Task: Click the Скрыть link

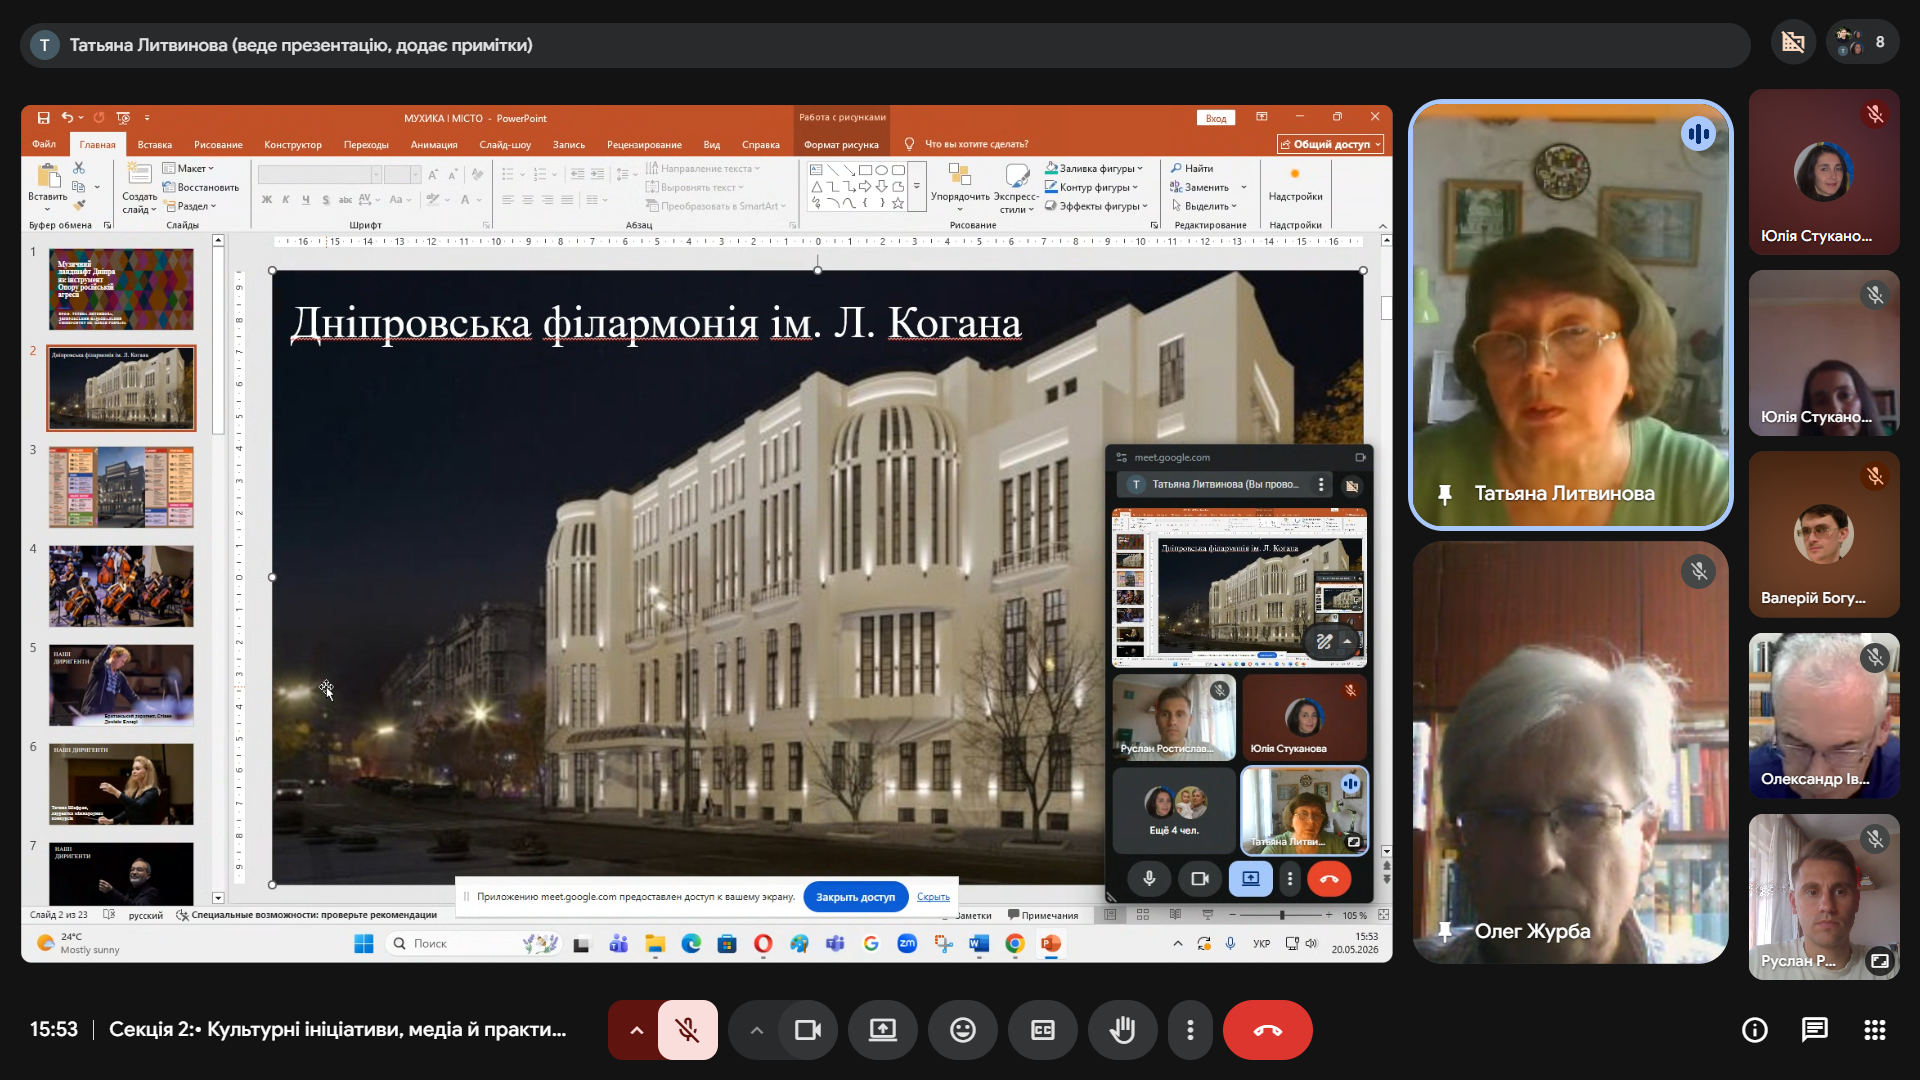Action: (x=933, y=897)
